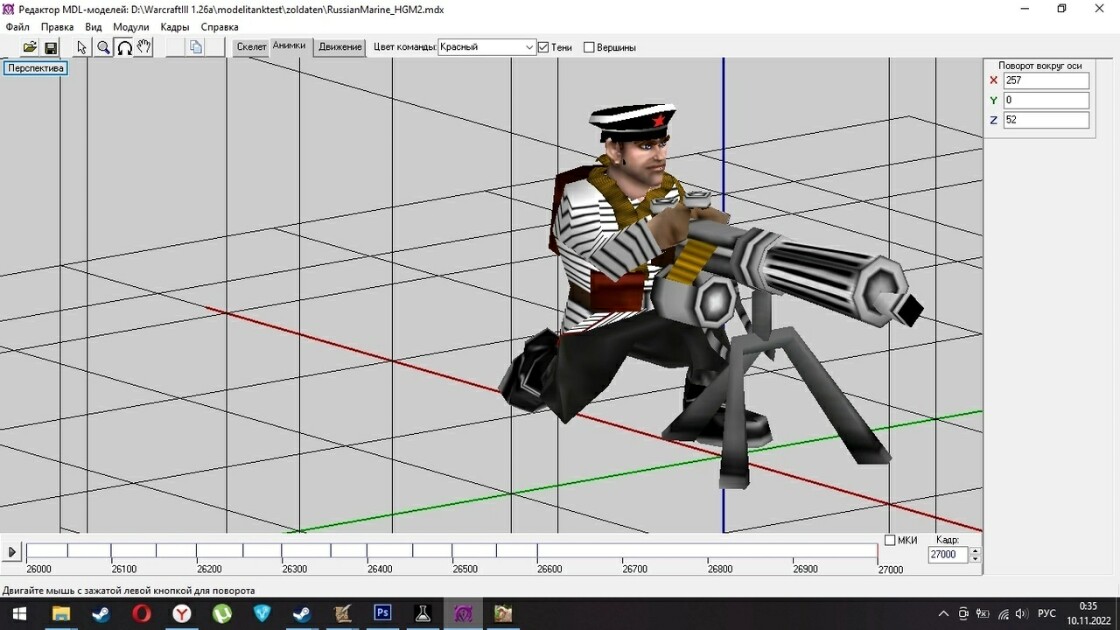The image size is (1120, 630).
Task: Tick the МКИ checkbox above the timeline
Action: 890,540
